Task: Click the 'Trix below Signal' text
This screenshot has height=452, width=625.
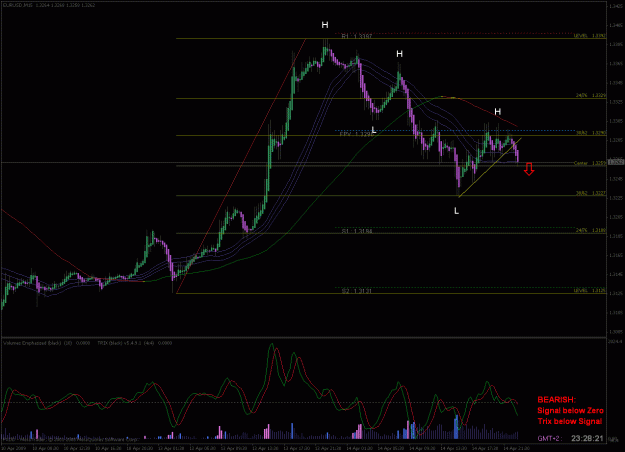Action: (x=570, y=421)
